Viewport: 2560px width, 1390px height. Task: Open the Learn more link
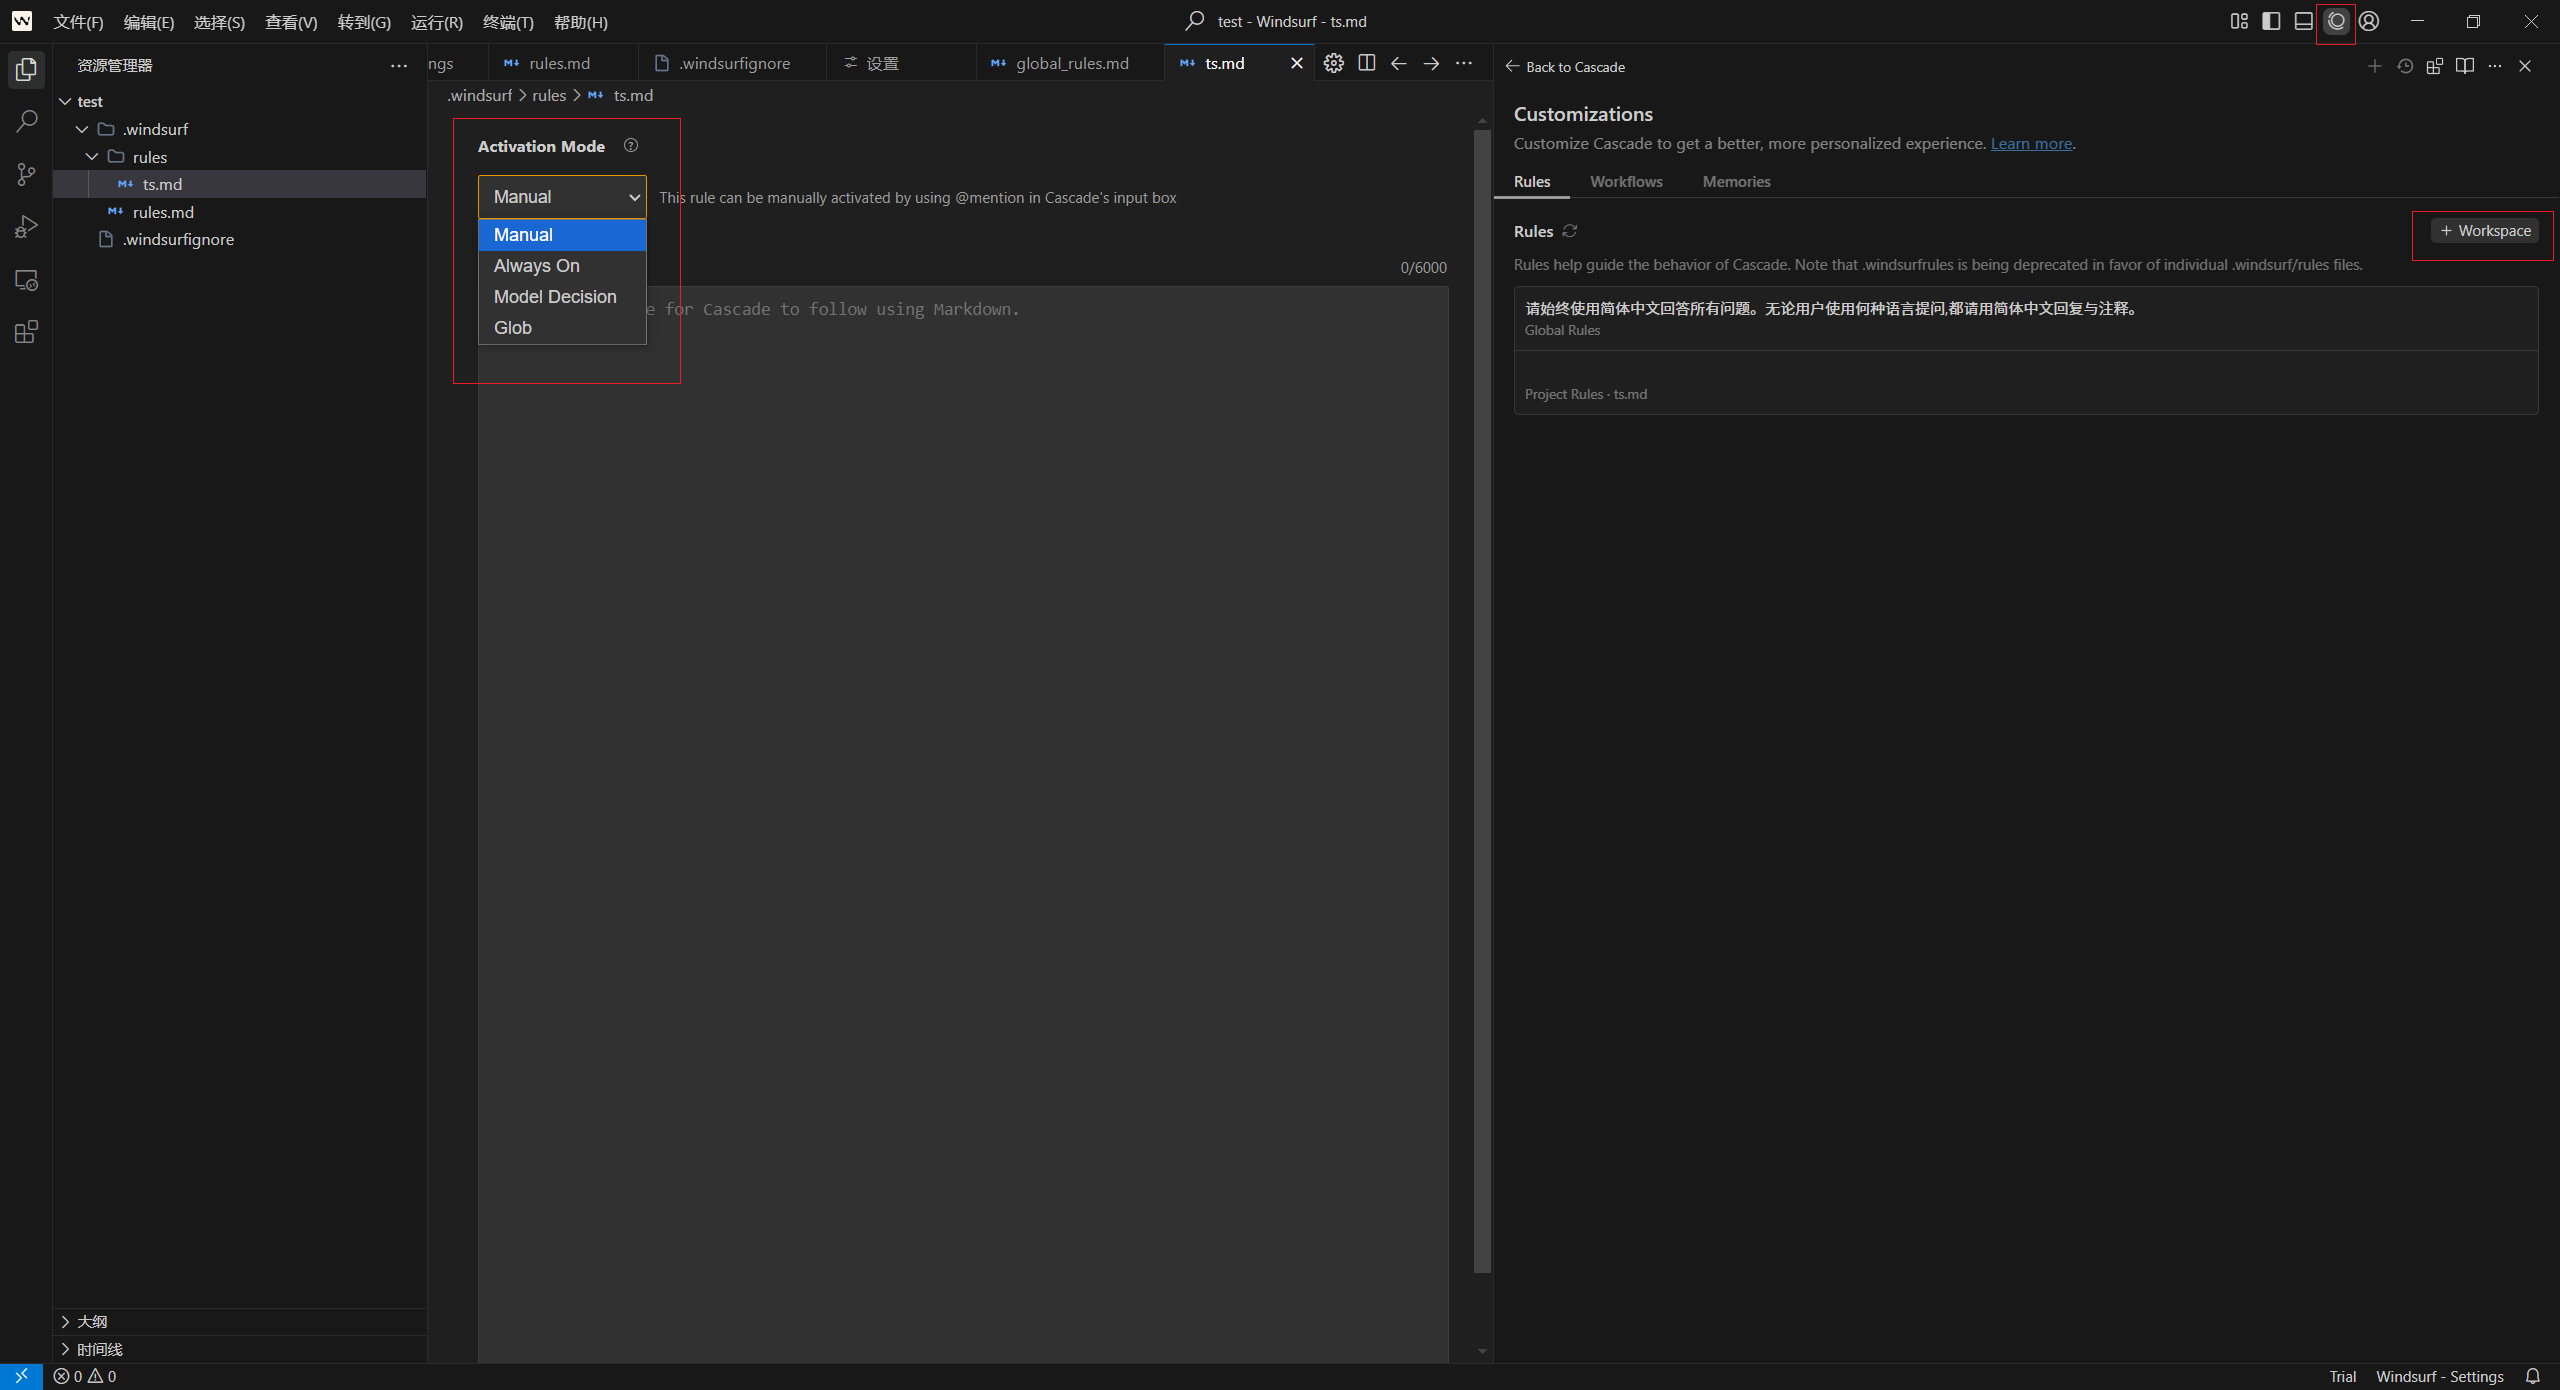click(2031, 144)
